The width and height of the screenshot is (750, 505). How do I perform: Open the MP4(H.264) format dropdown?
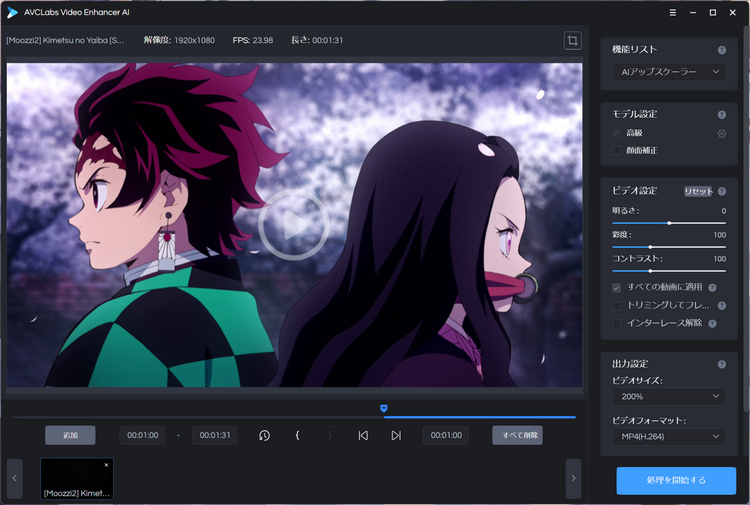(669, 436)
